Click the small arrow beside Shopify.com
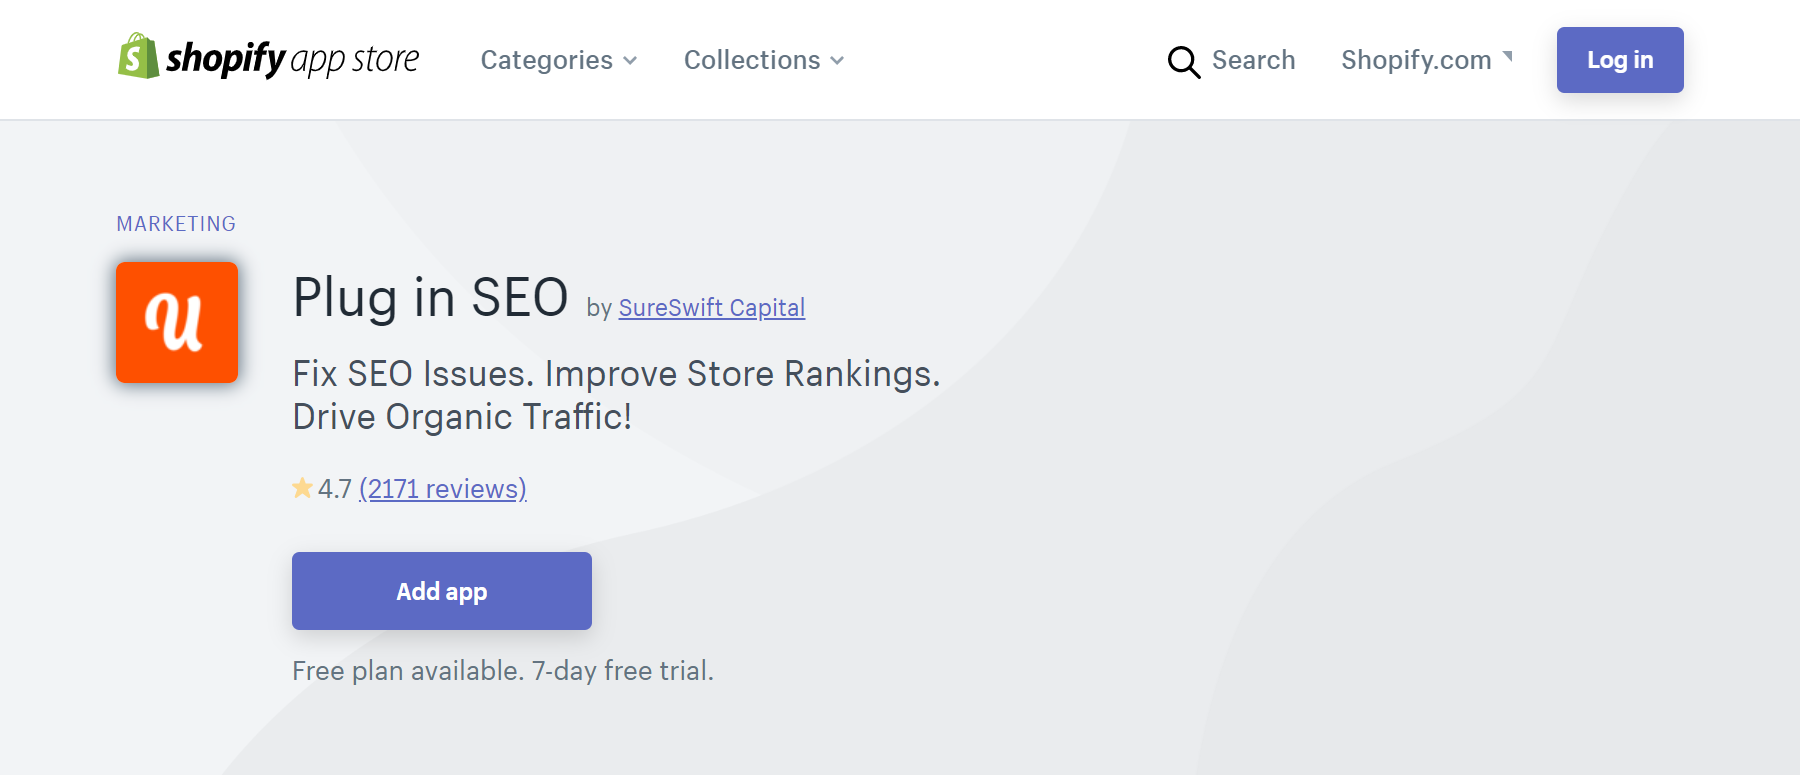 [x=1507, y=57]
